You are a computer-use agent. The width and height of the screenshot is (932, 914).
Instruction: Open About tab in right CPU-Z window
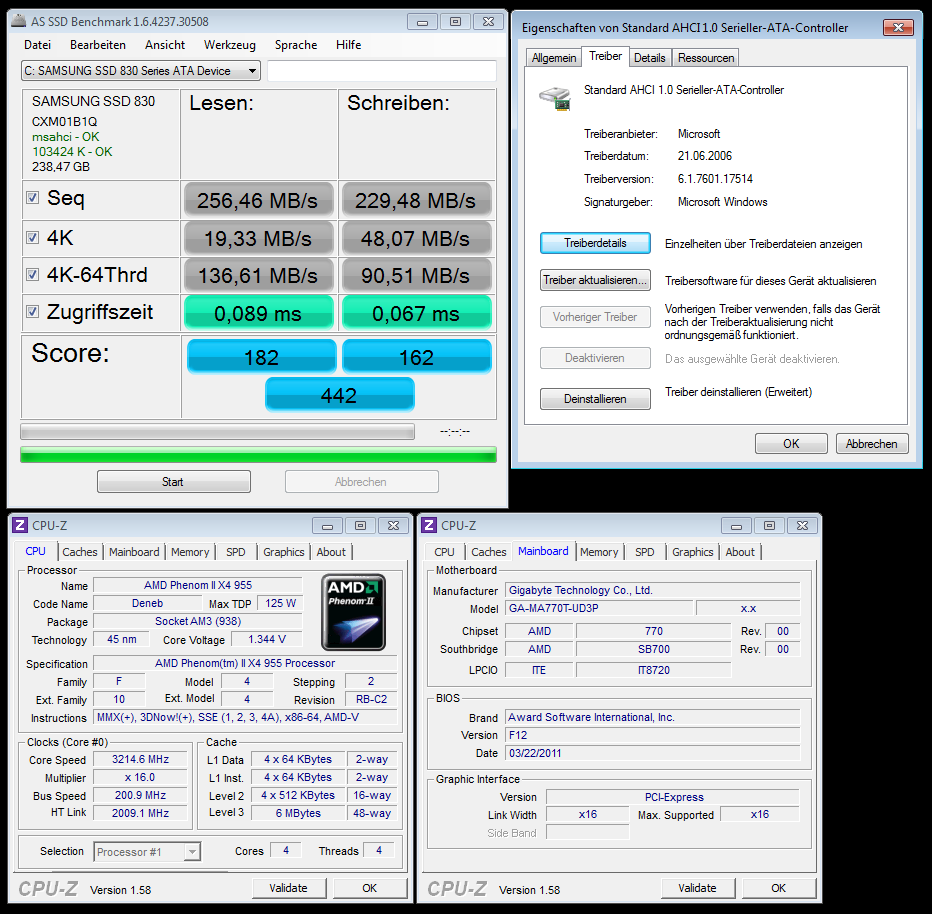coord(740,552)
